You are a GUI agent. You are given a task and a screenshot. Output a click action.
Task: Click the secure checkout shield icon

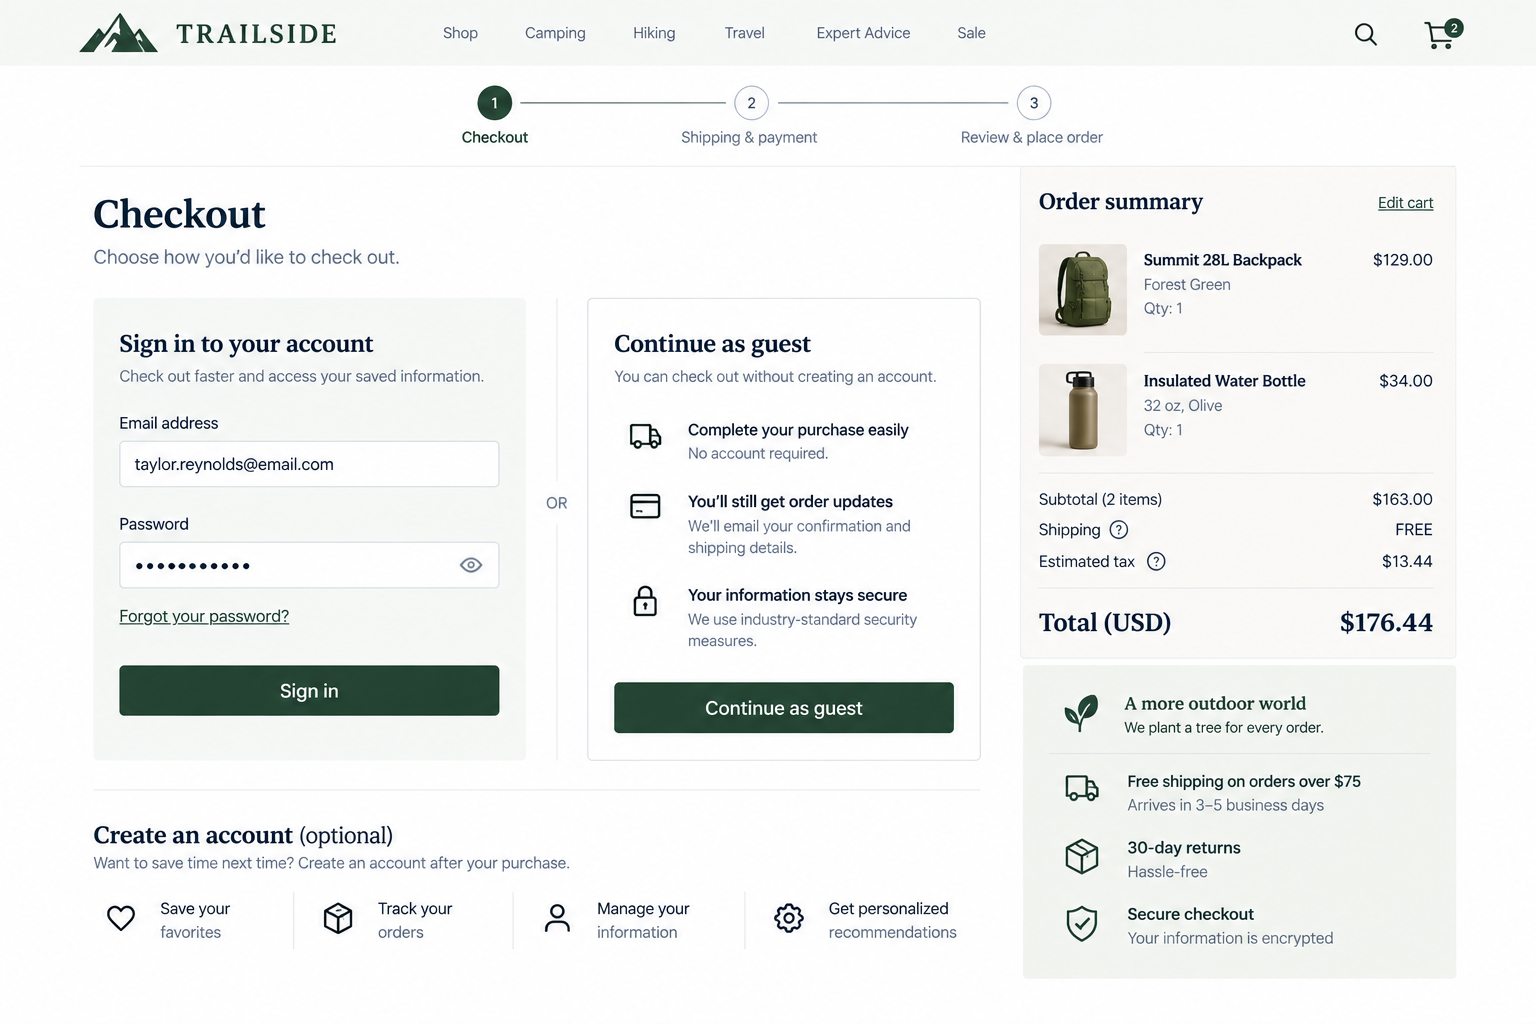[x=1081, y=924]
